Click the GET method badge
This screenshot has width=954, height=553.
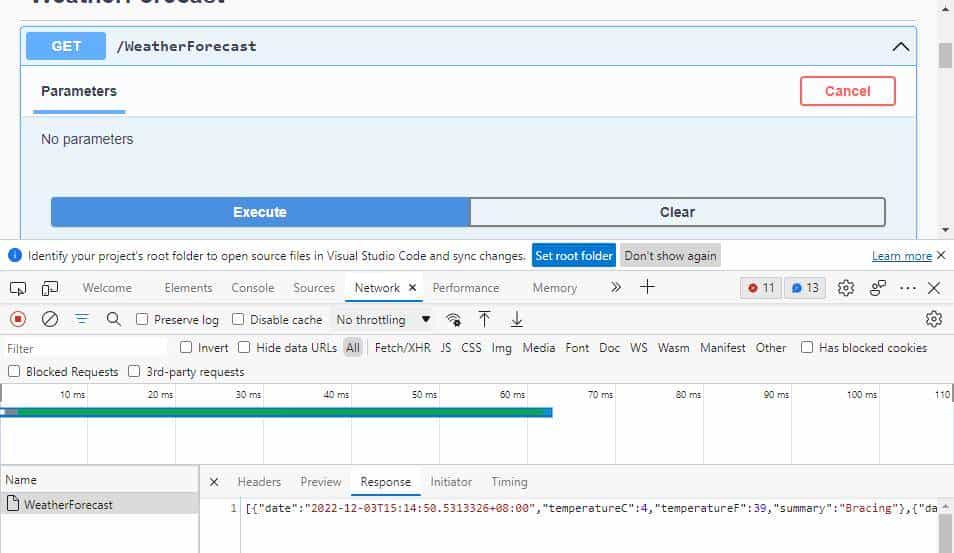(x=66, y=46)
